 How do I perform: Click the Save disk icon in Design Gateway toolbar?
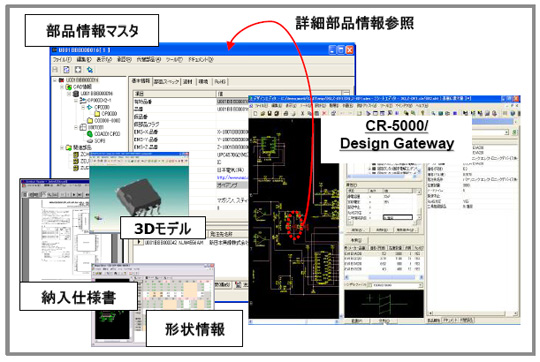tap(270, 113)
